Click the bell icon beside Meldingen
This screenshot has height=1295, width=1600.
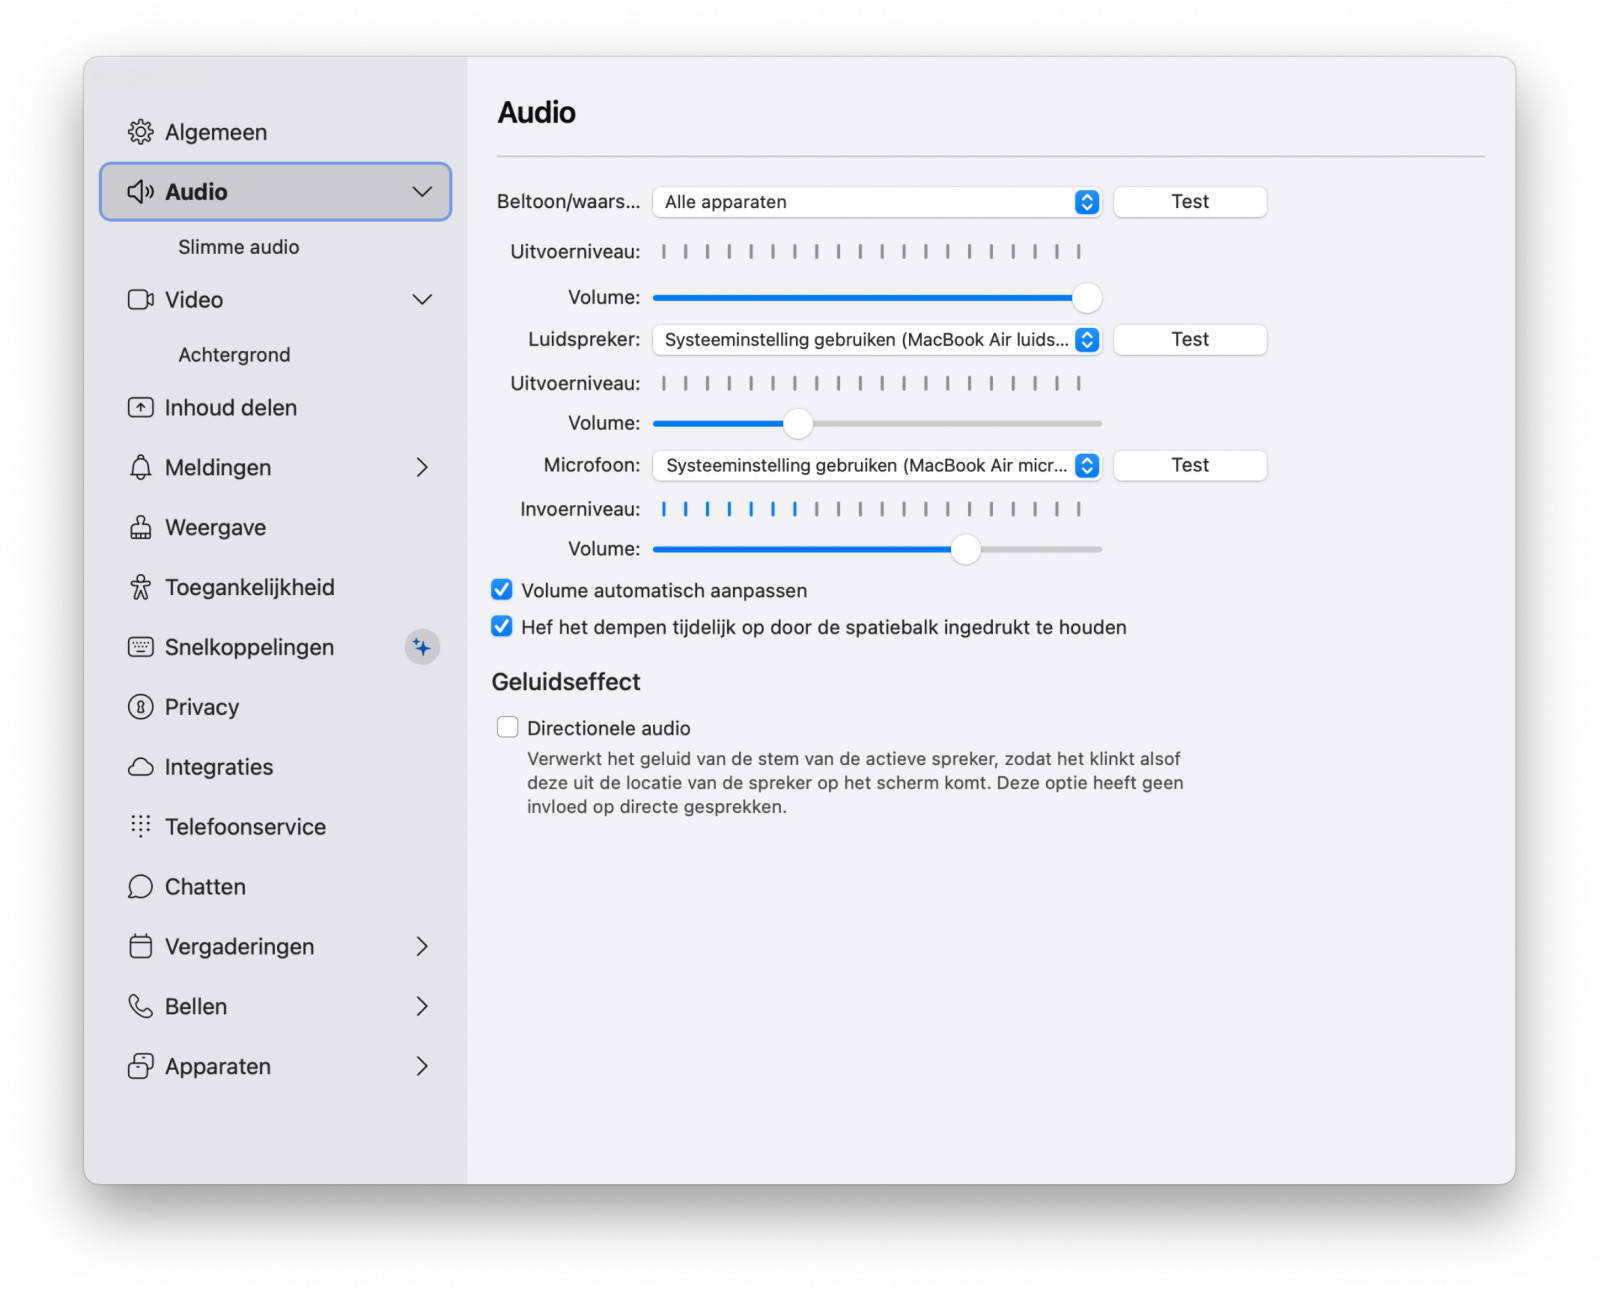(x=140, y=468)
